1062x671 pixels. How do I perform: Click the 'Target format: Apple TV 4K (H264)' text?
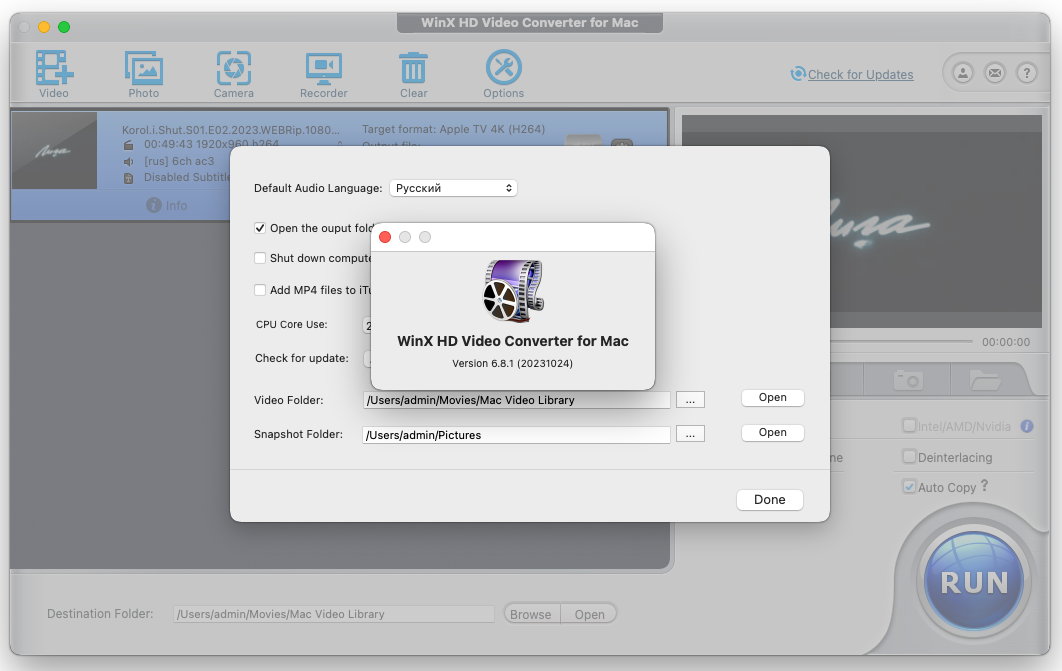click(453, 129)
